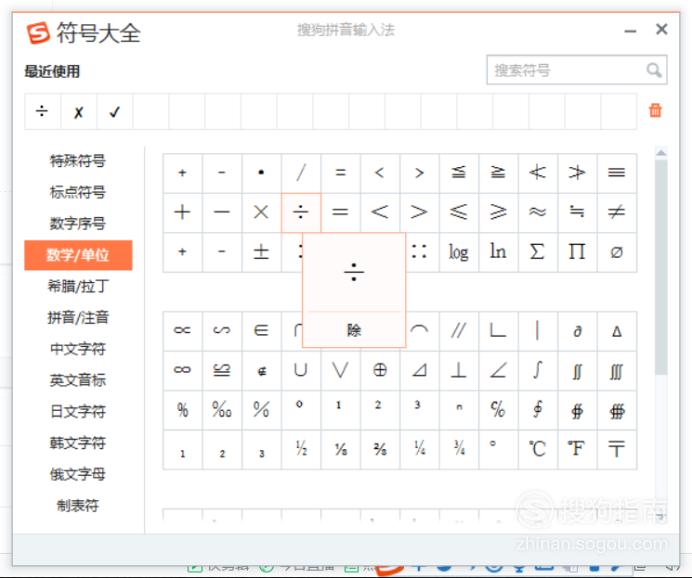Switch to 俄文字母 category
692x578 pixels.
78,474
